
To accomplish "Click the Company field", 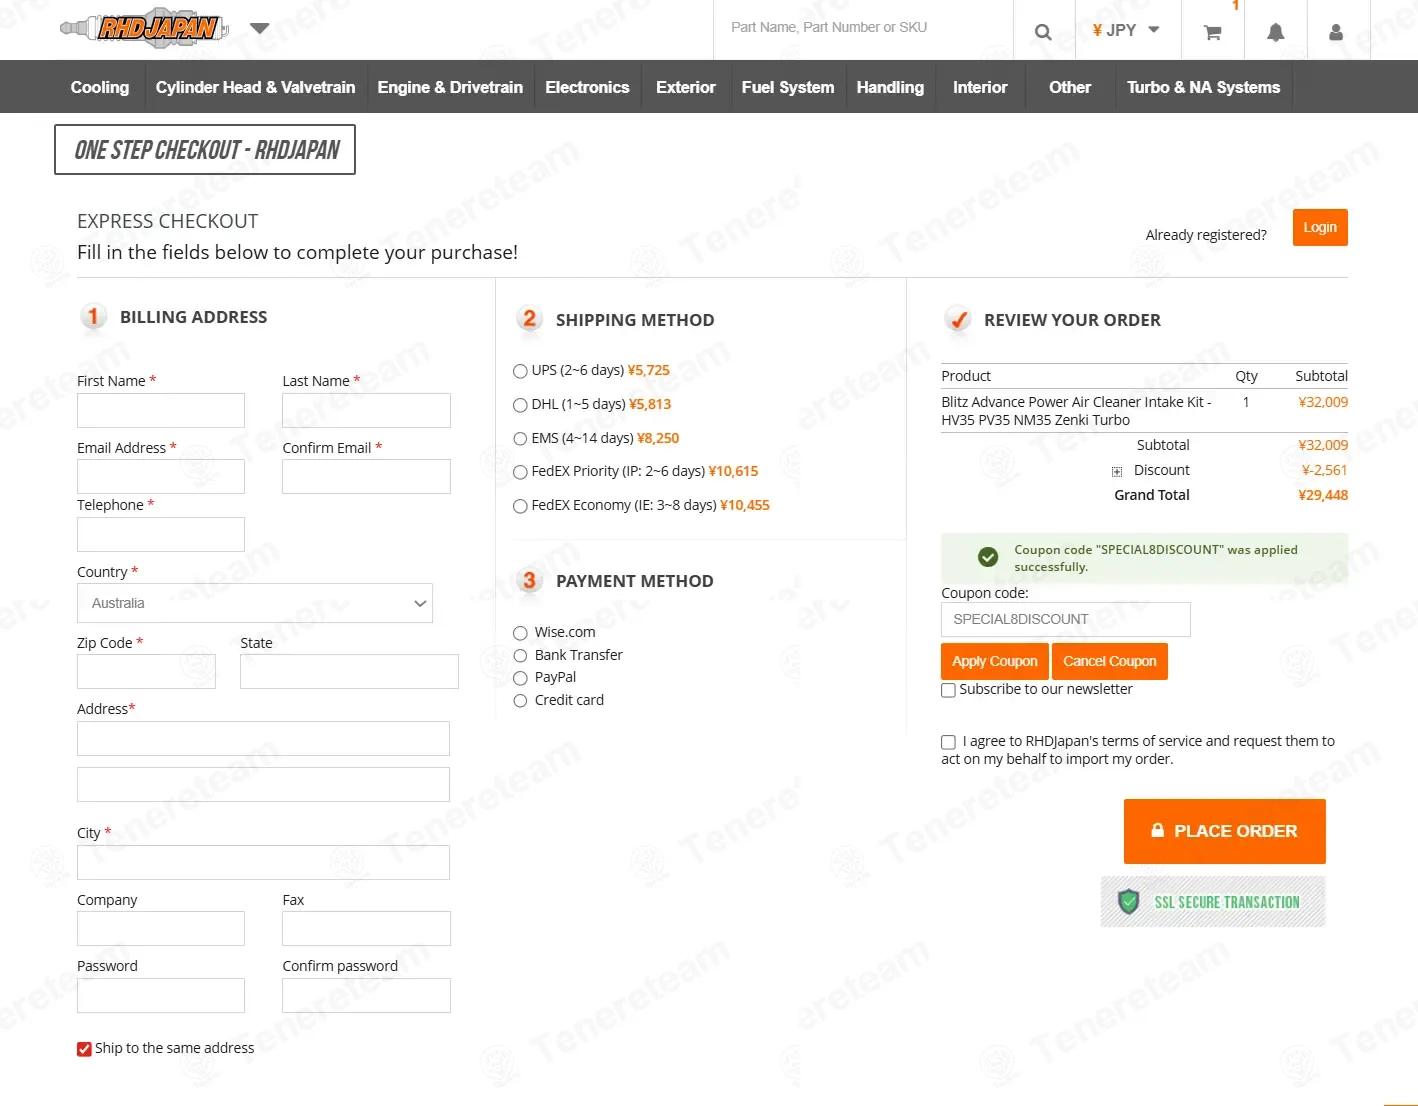I will 161,928.
